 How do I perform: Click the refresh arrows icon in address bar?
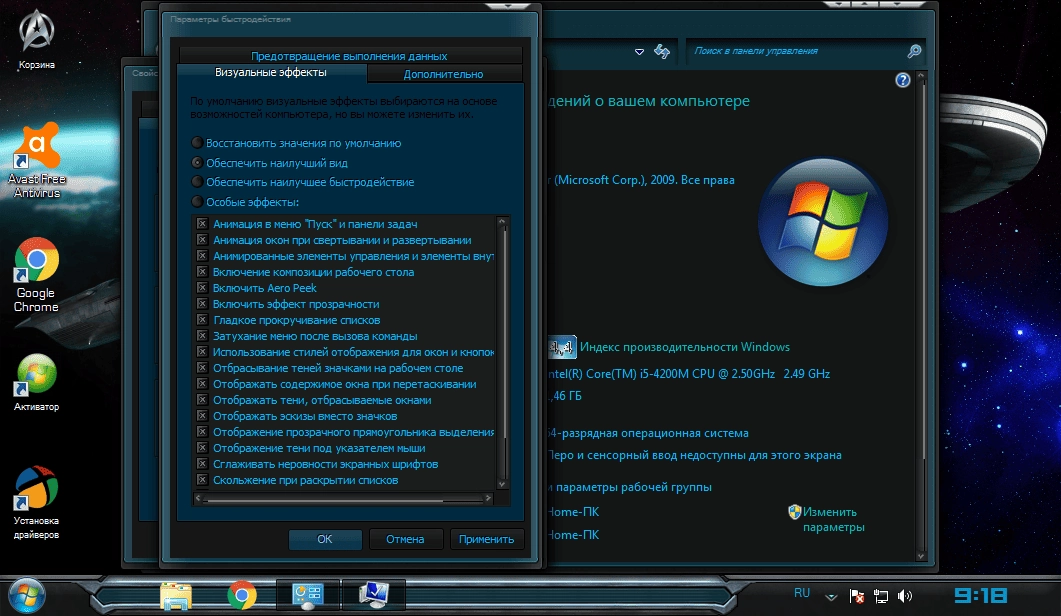click(662, 51)
